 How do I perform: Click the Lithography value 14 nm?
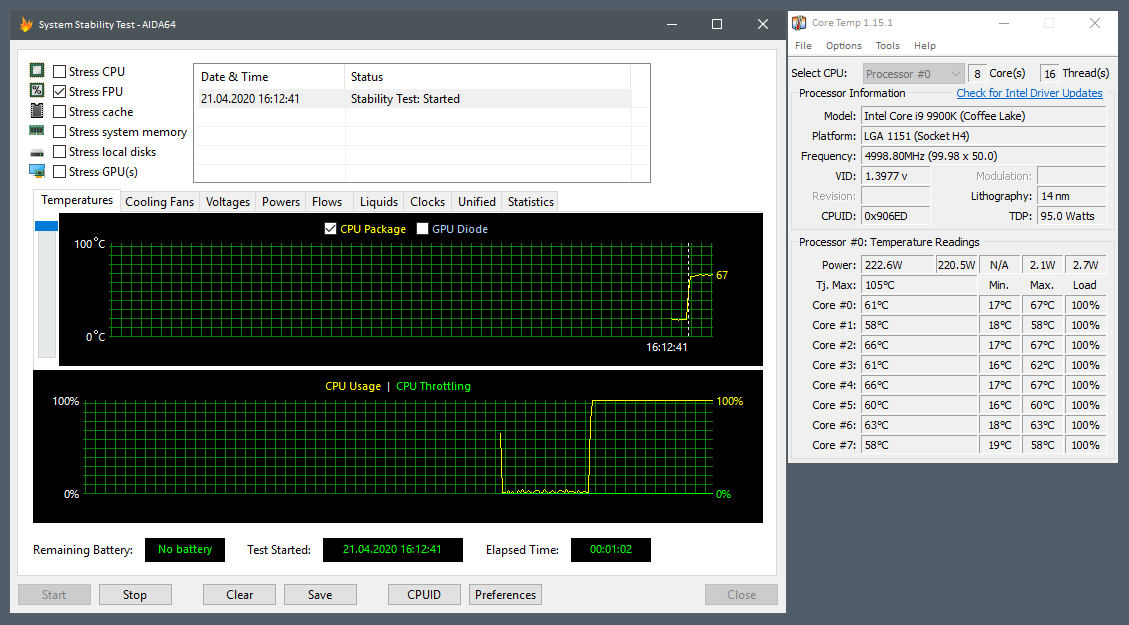pyautogui.click(x=1072, y=196)
